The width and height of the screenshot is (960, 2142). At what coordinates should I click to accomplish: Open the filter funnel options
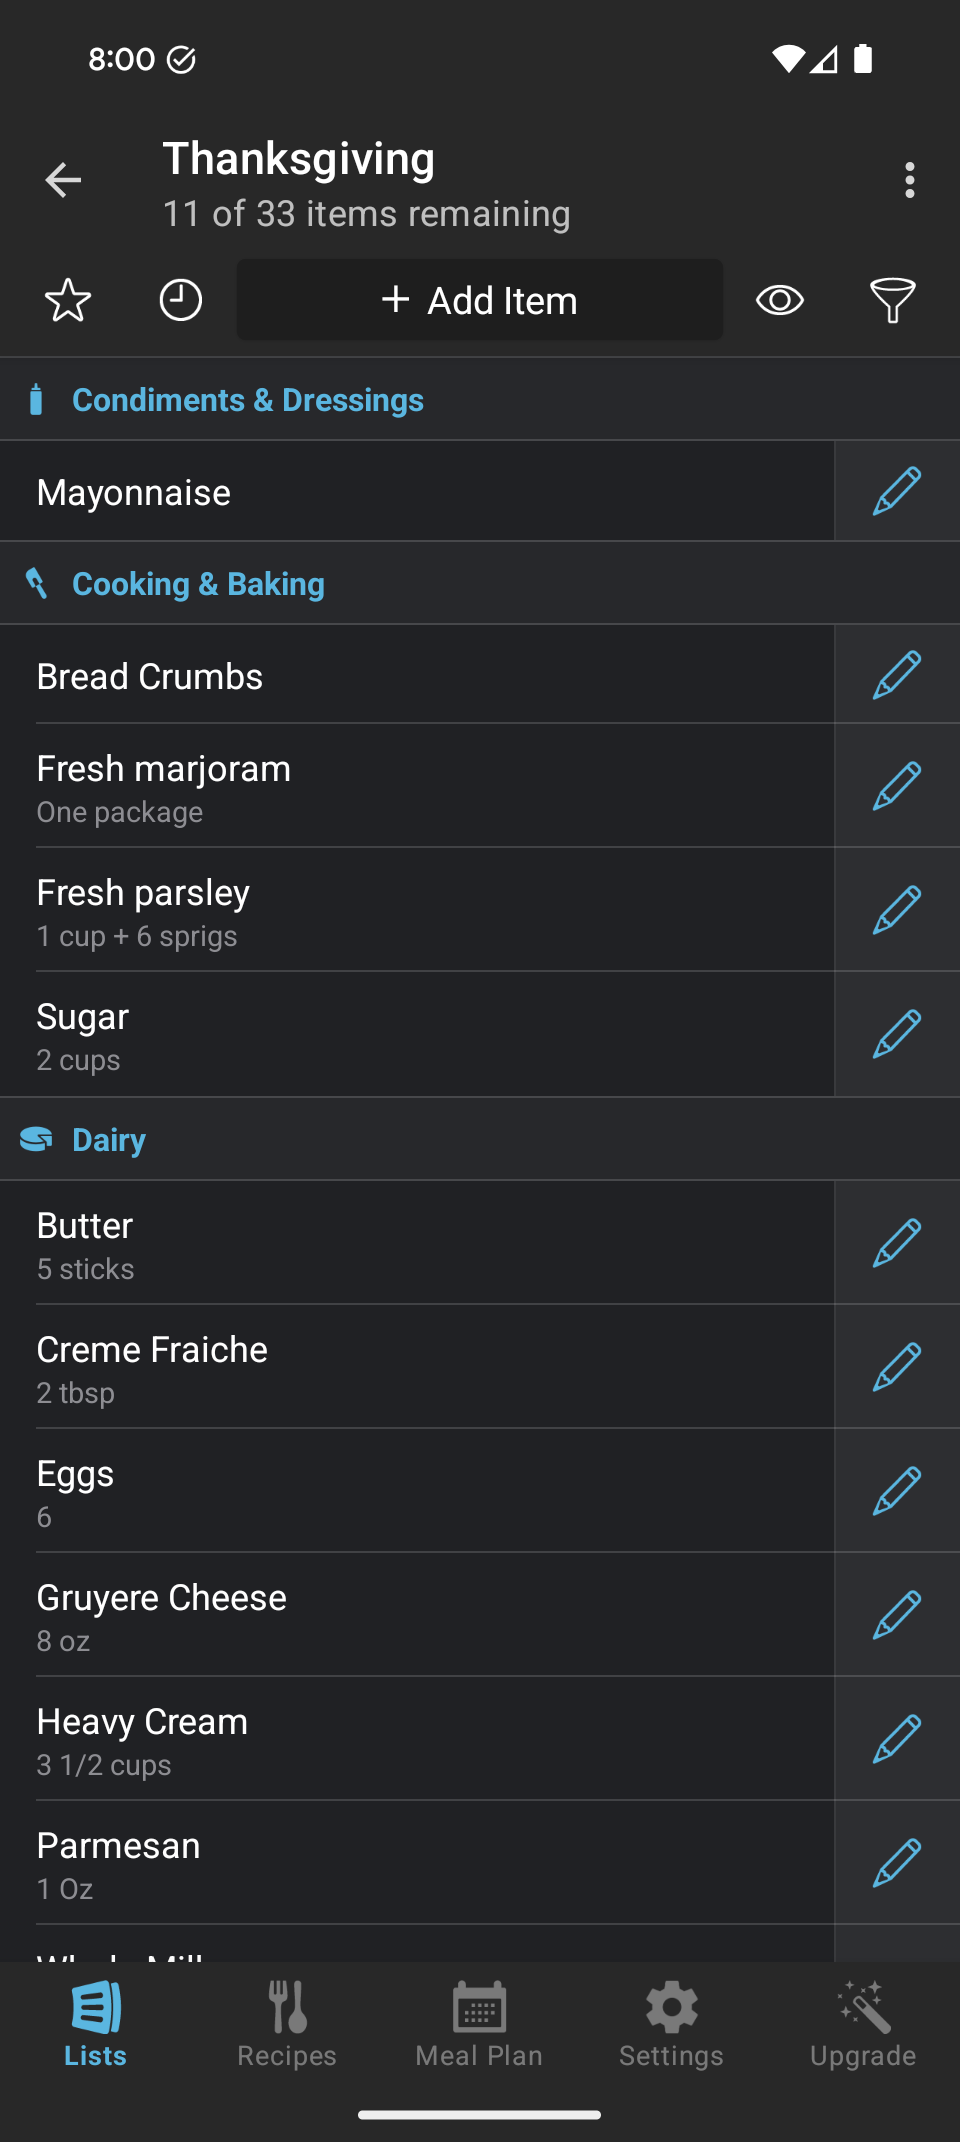(x=892, y=300)
